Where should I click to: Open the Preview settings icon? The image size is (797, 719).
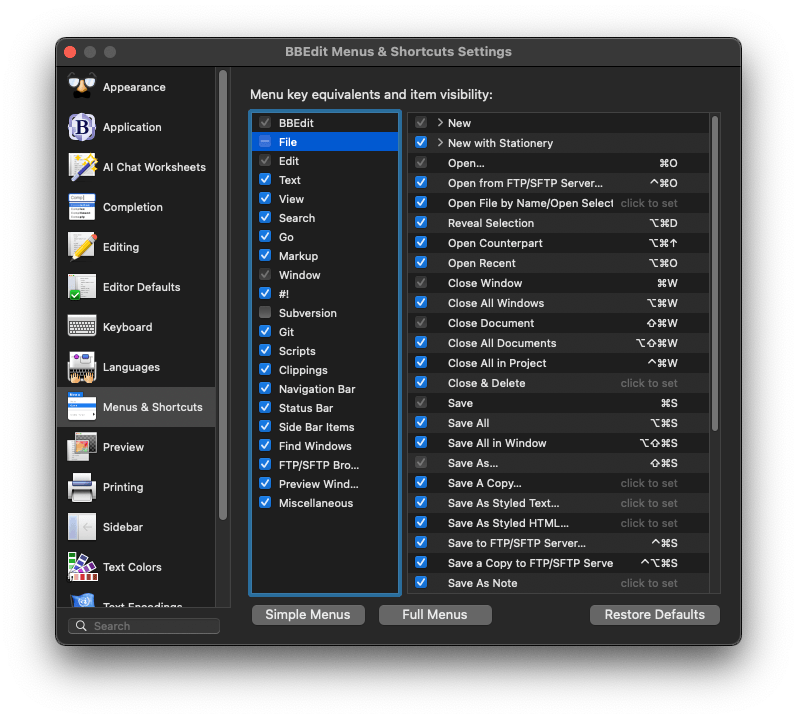(82, 447)
